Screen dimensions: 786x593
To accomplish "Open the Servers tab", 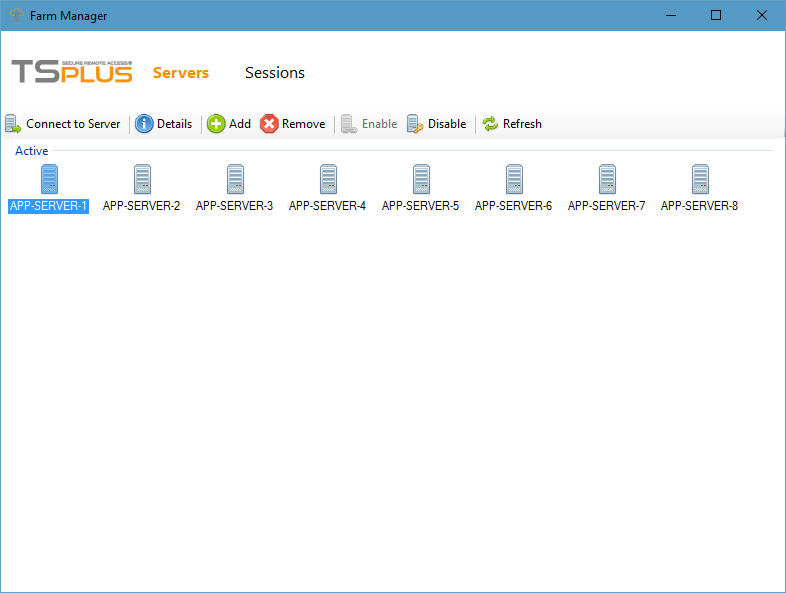I will 181,73.
